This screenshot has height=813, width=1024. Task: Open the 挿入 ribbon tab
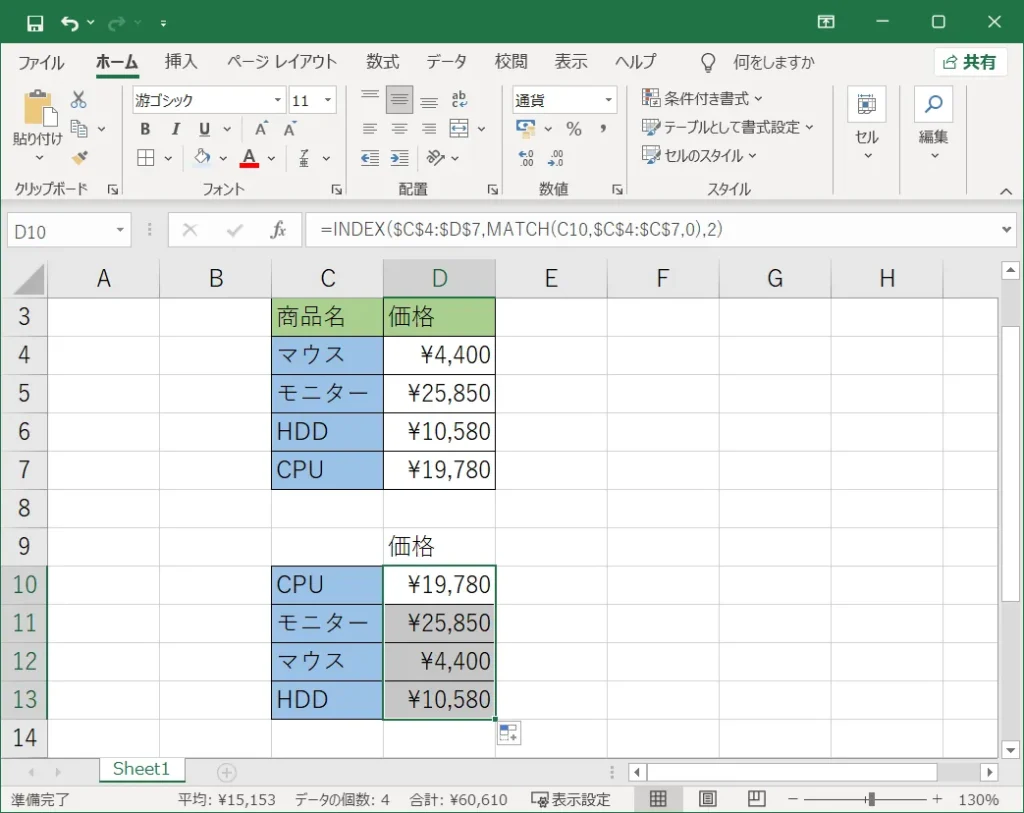pyautogui.click(x=181, y=62)
